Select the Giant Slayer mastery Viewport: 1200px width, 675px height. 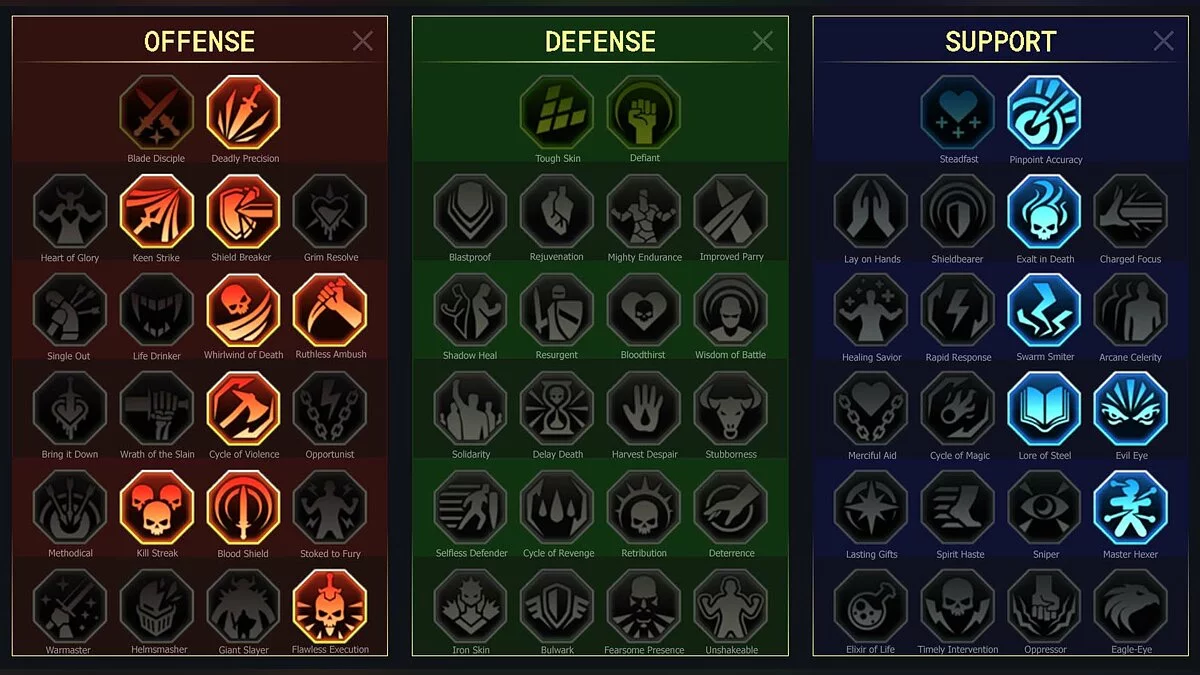pyautogui.click(x=244, y=606)
